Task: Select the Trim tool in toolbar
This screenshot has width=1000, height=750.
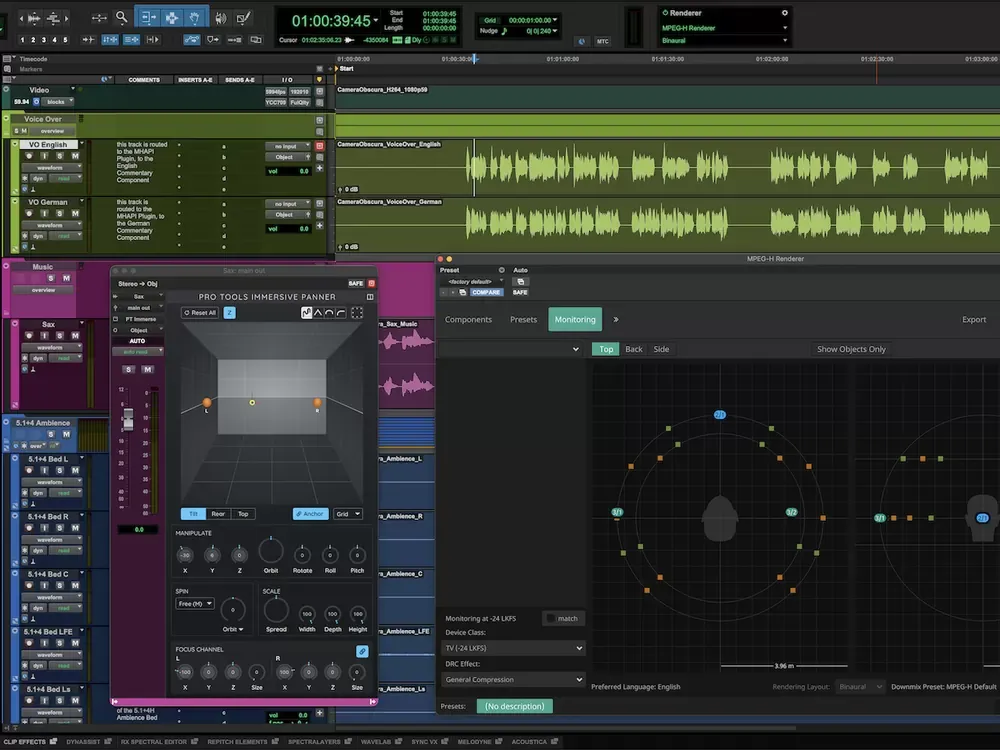Action: click(147, 18)
